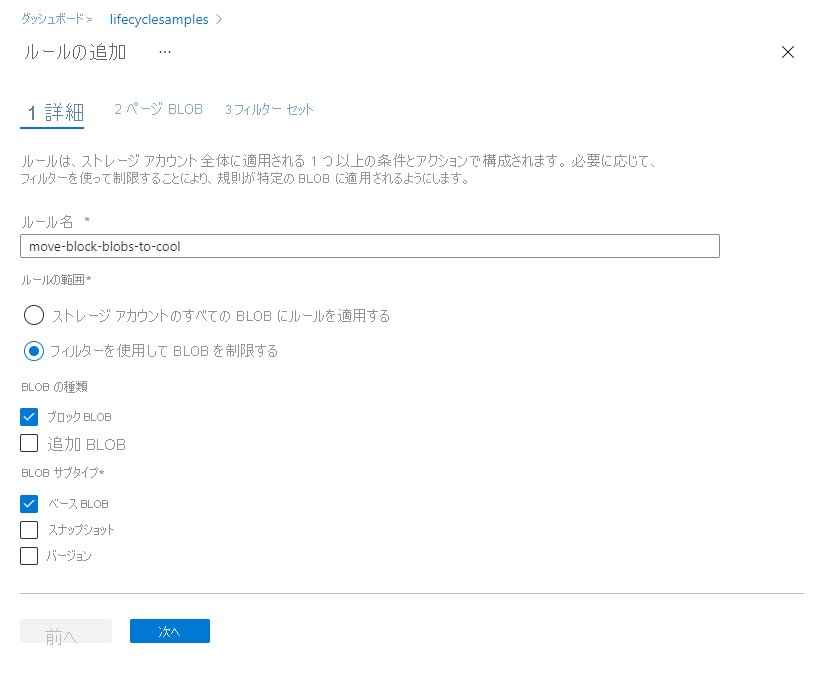Screen dimensions: 823x673
Task: Click the 次へ button
Action: click(169, 631)
